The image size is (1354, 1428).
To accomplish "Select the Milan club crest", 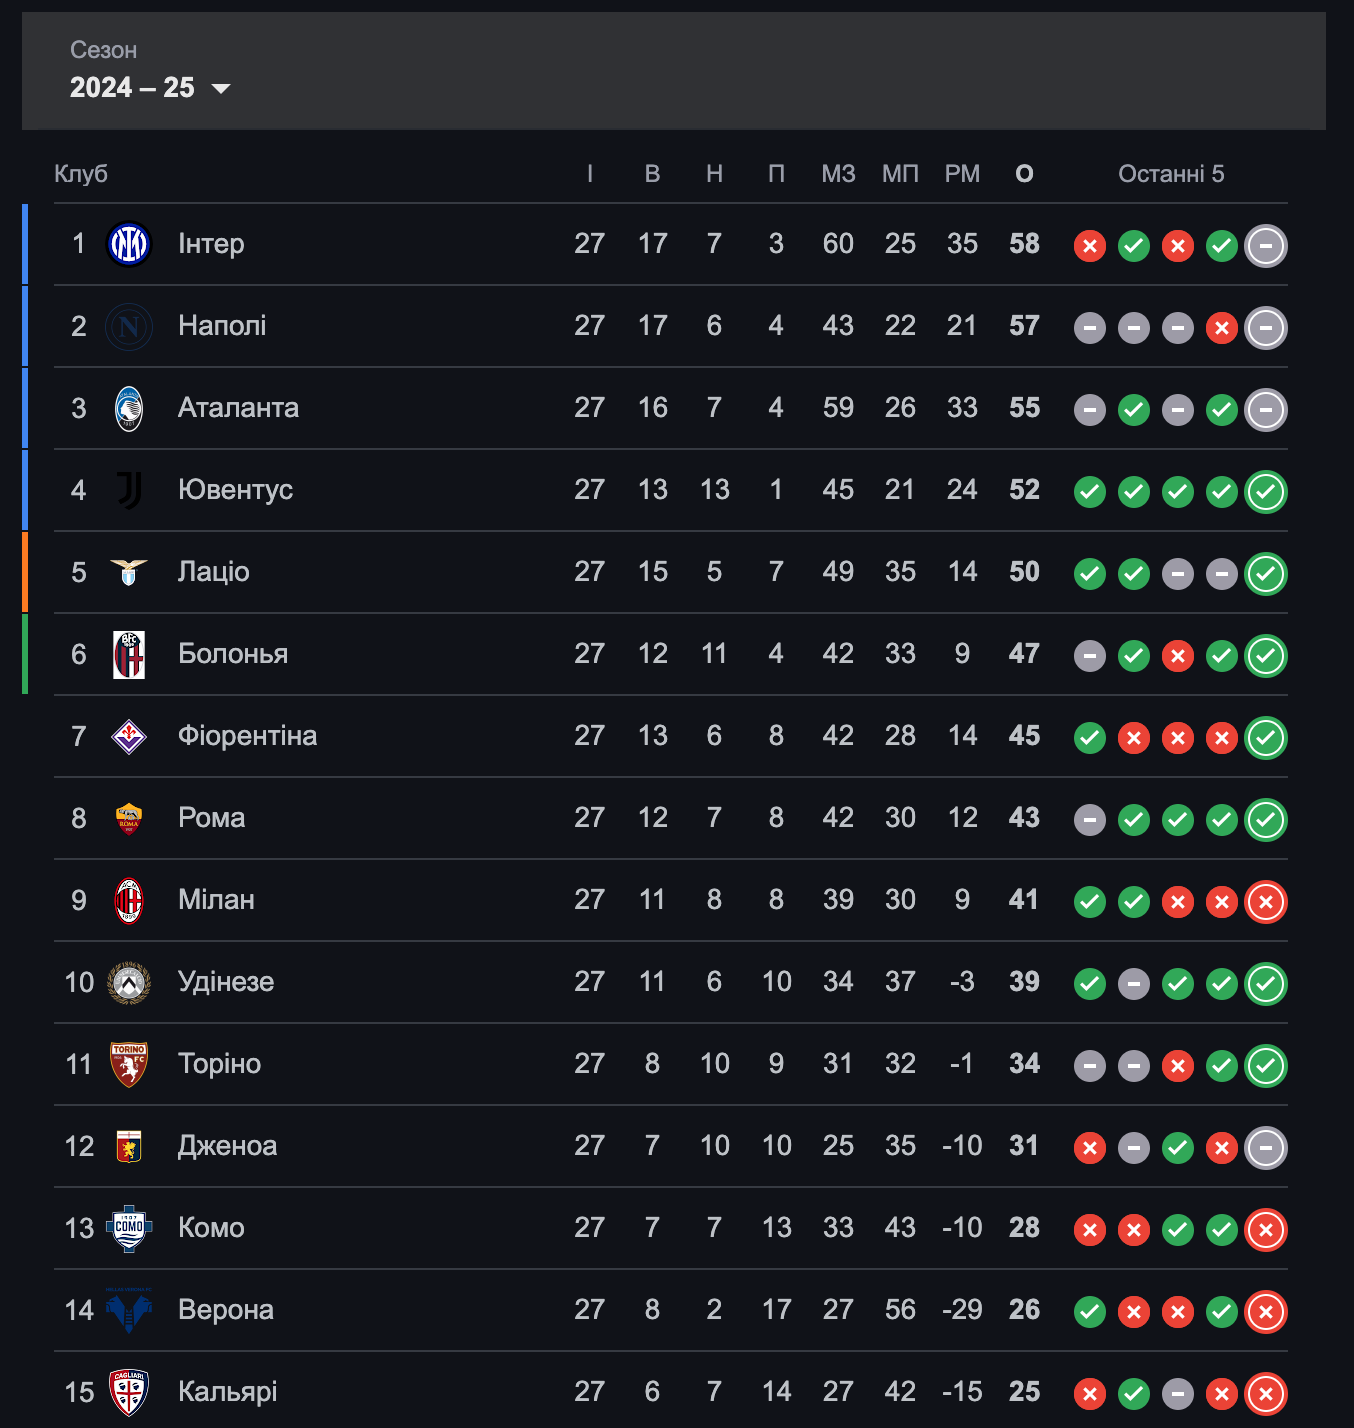I will point(129,900).
